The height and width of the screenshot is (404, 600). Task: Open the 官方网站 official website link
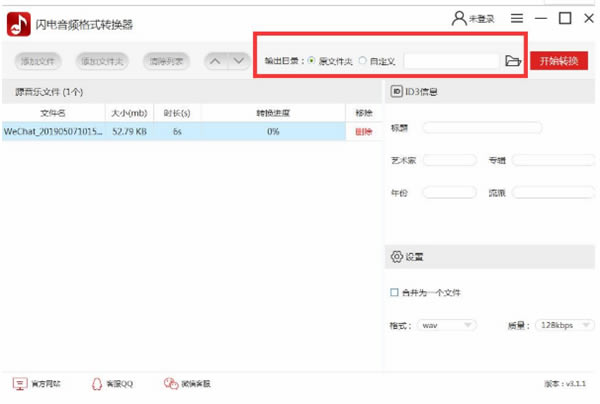point(37,384)
